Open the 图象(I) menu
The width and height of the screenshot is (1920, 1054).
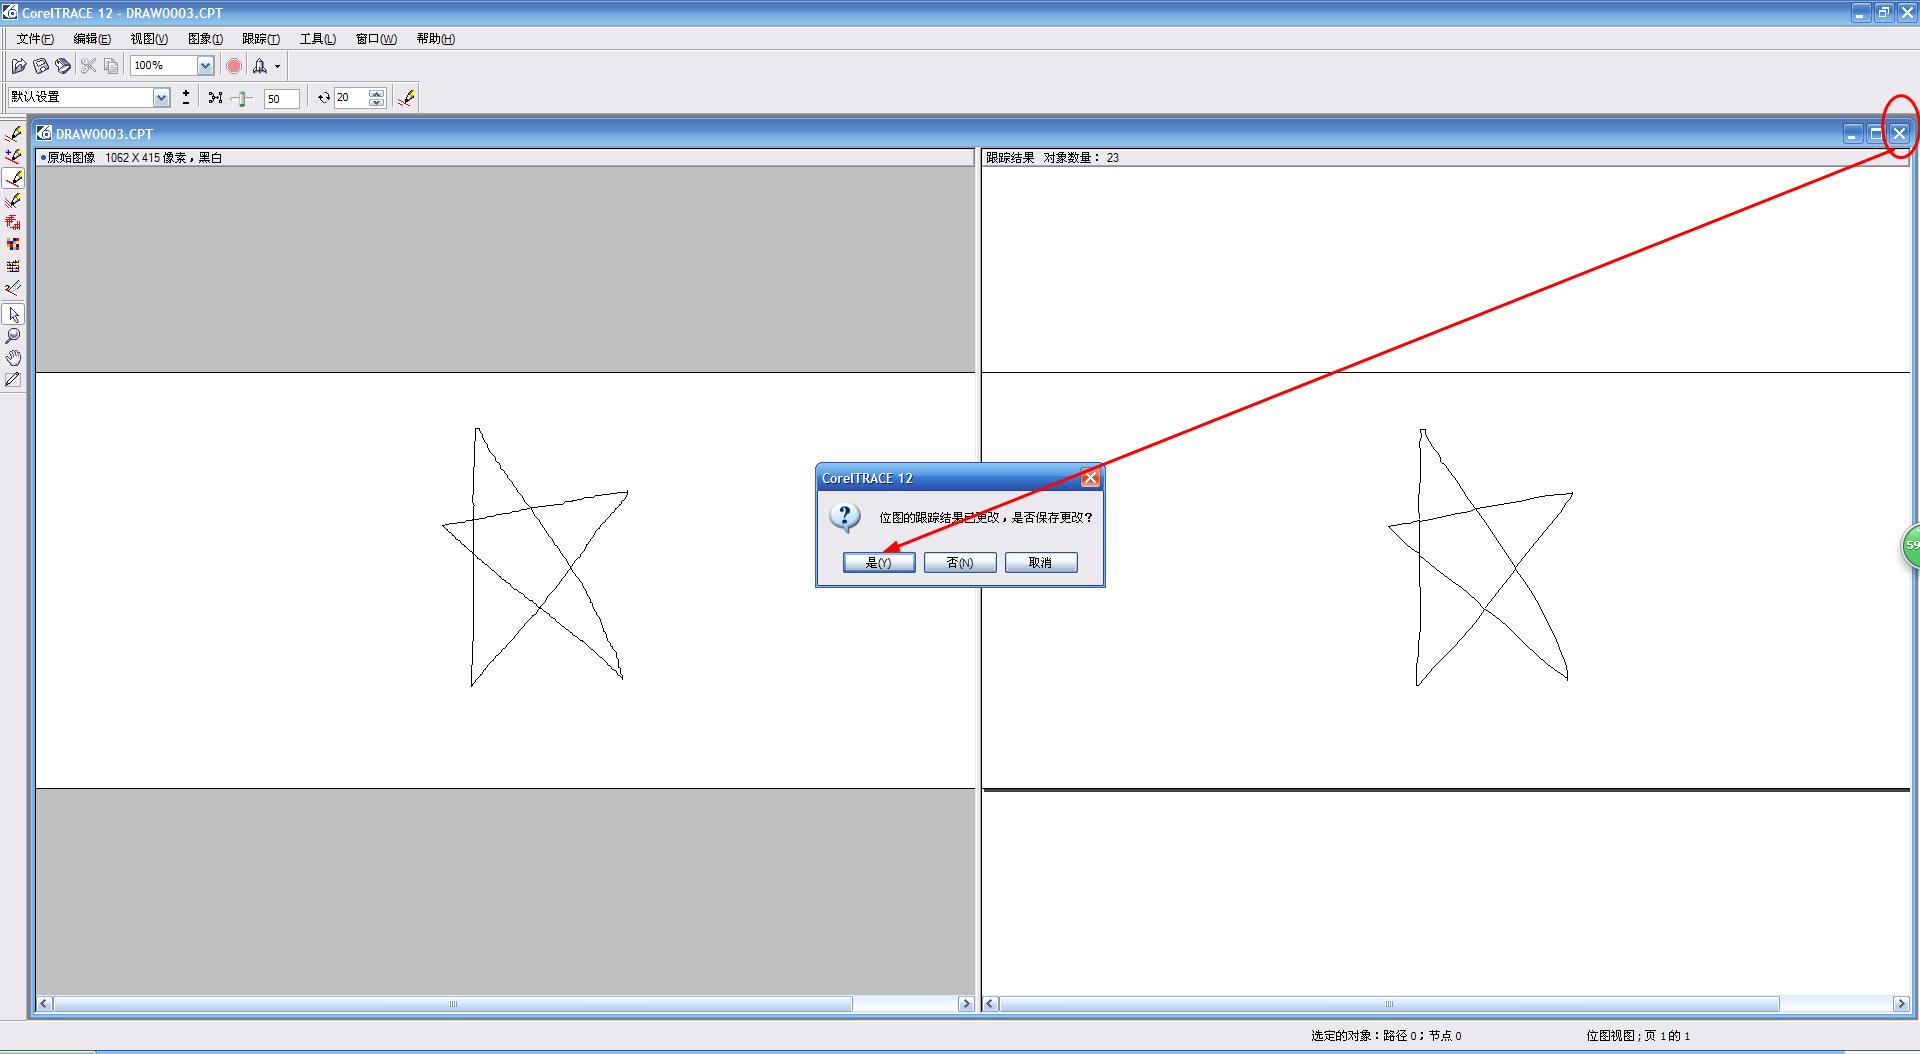click(x=205, y=39)
